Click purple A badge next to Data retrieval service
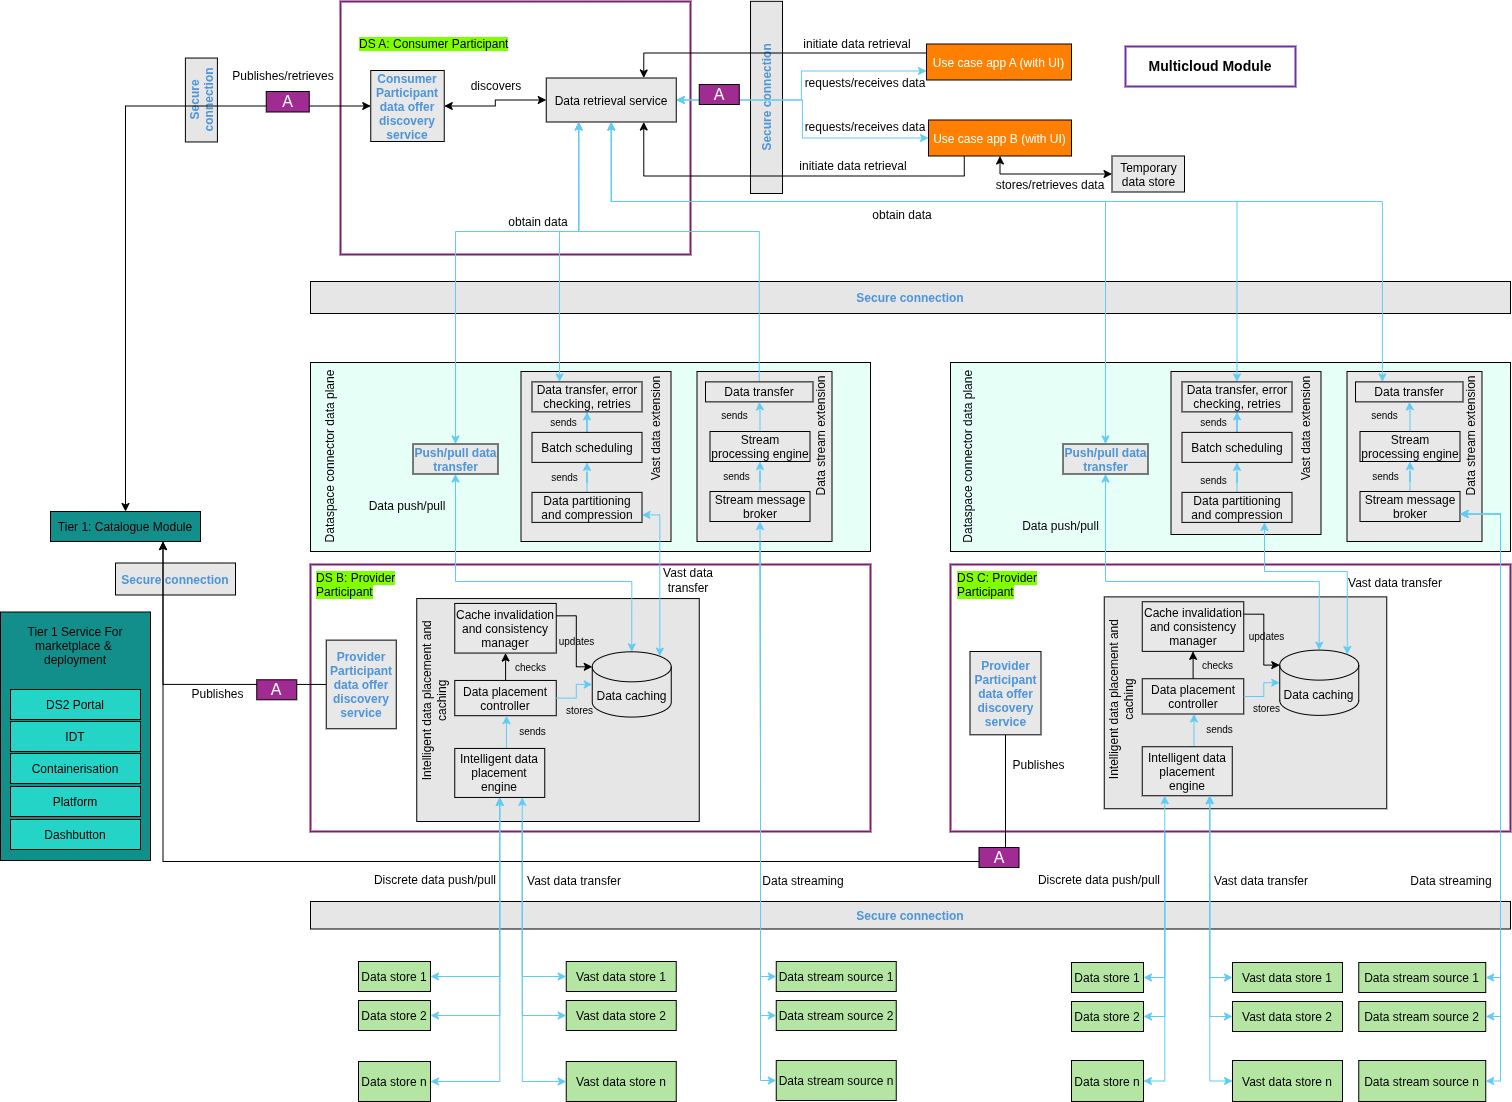This screenshot has height=1102, width=1512. tap(718, 95)
